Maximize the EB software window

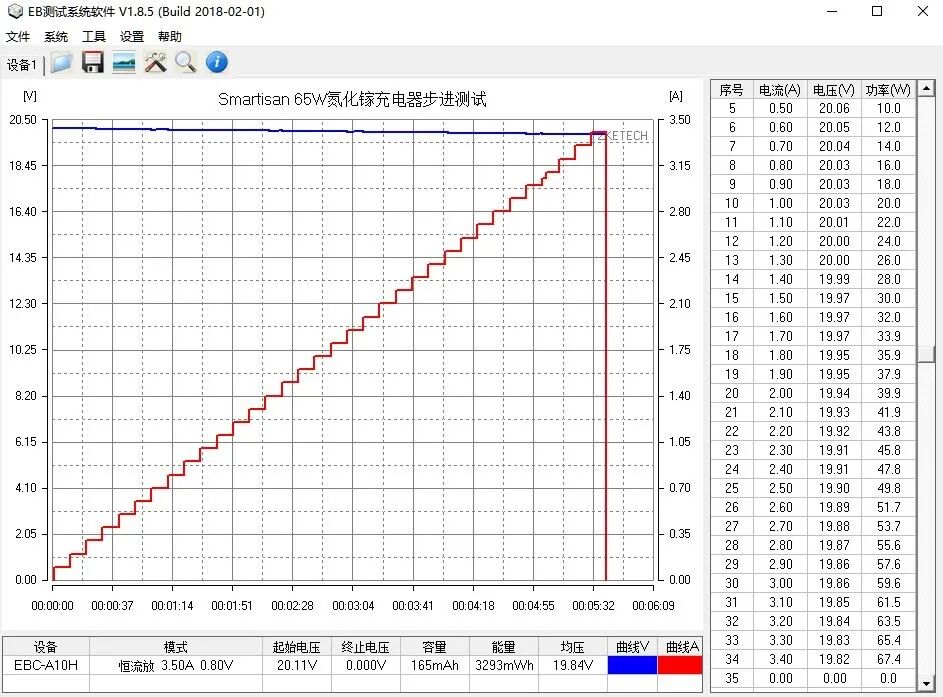[877, 11]
